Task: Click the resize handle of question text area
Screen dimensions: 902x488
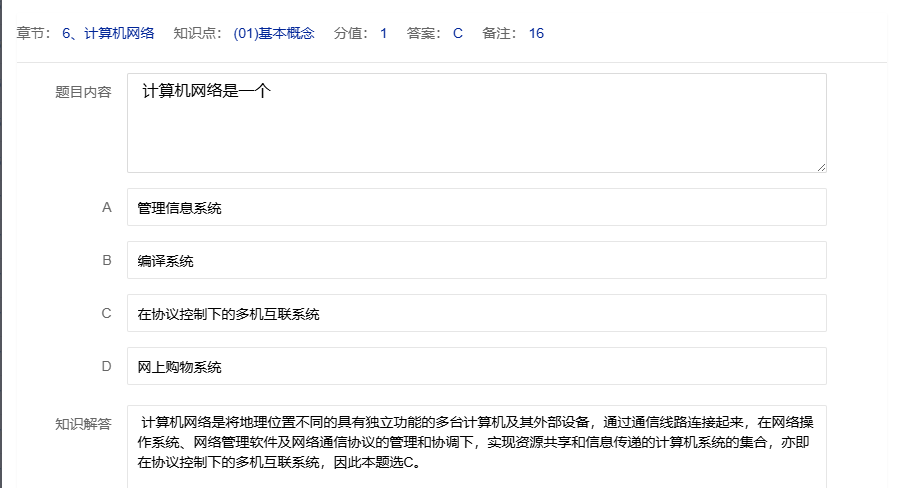Action: [x=821, y=167]
